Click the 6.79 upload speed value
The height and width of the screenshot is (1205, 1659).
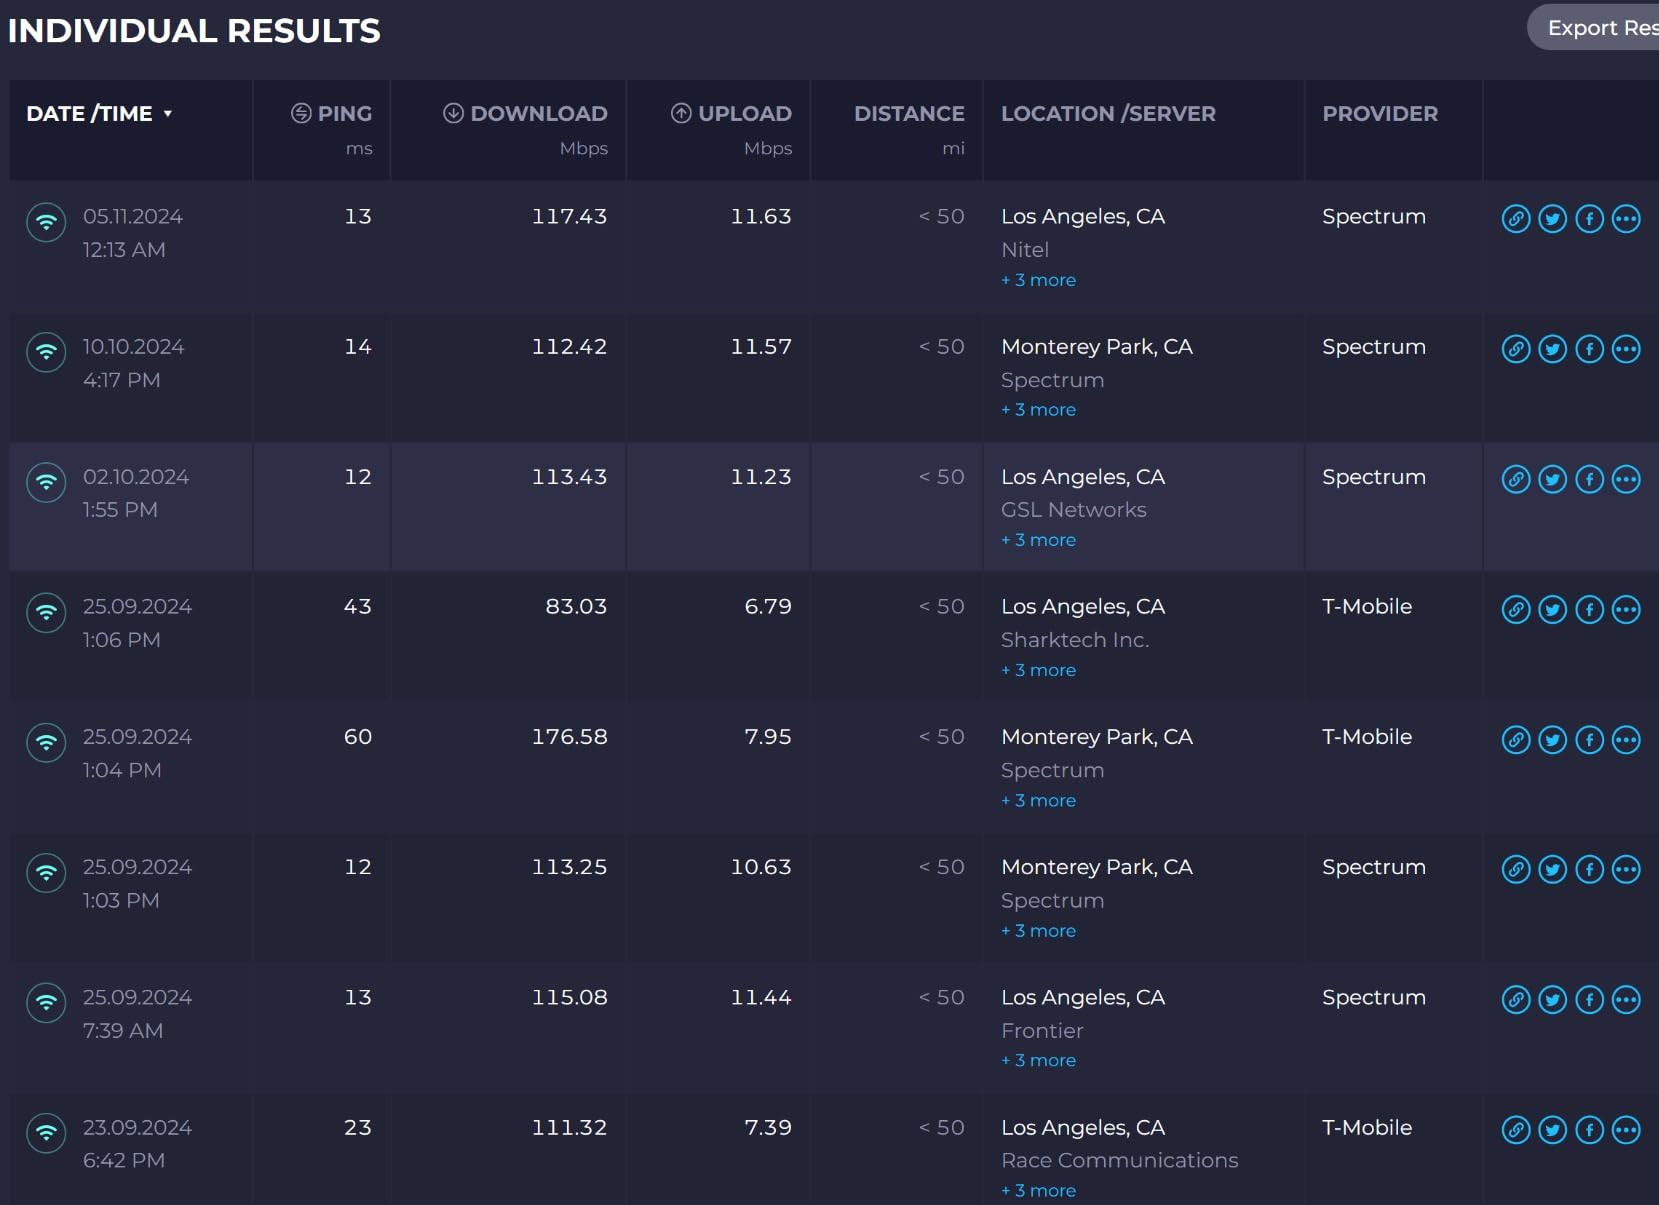pos(768,607)
